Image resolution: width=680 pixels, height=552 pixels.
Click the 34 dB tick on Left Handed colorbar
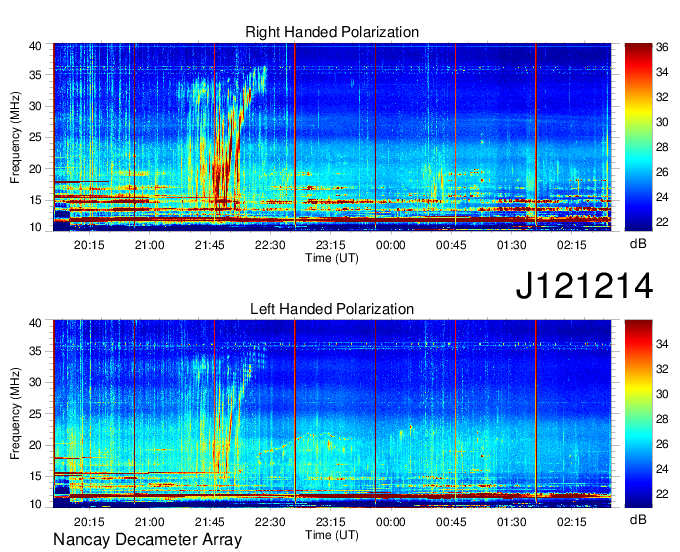(x=662, y=344)
